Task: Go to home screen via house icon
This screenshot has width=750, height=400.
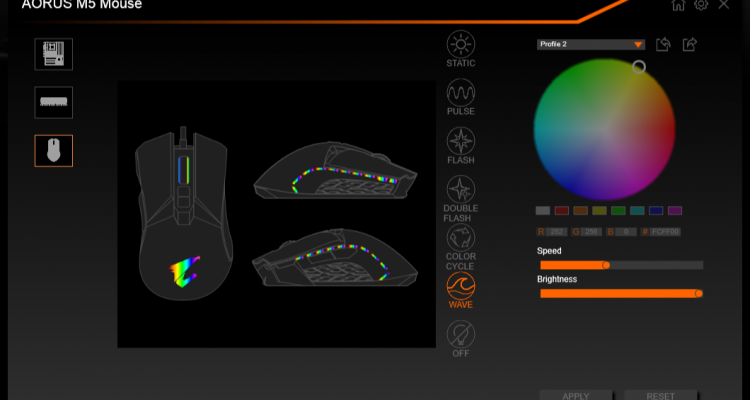Action: pyautogui.click(x=679, y=5)
